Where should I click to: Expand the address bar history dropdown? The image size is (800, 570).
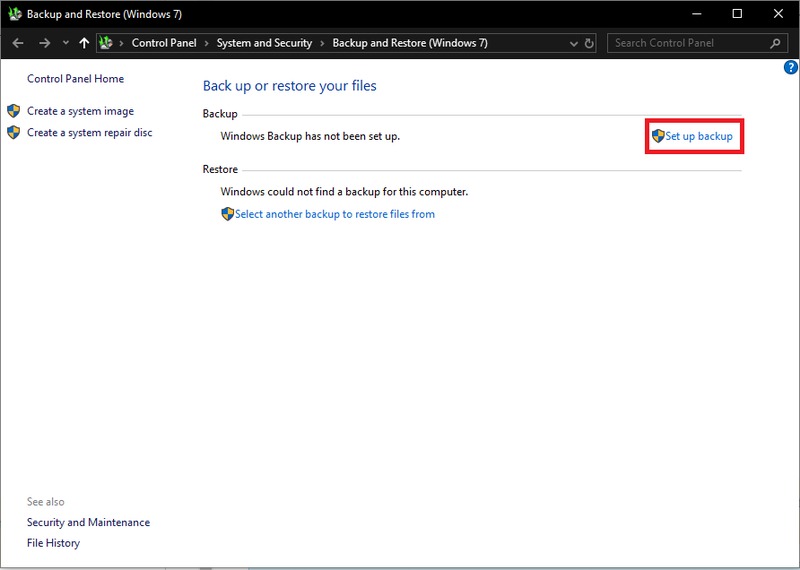tap(573, 43)
